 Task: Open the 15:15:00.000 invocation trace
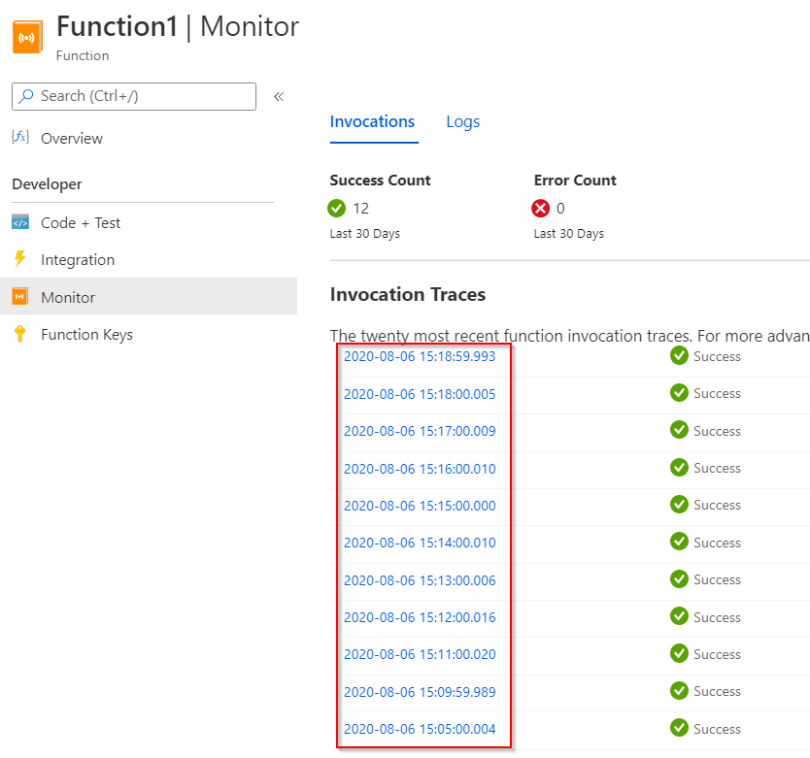[x=419, y=506]
